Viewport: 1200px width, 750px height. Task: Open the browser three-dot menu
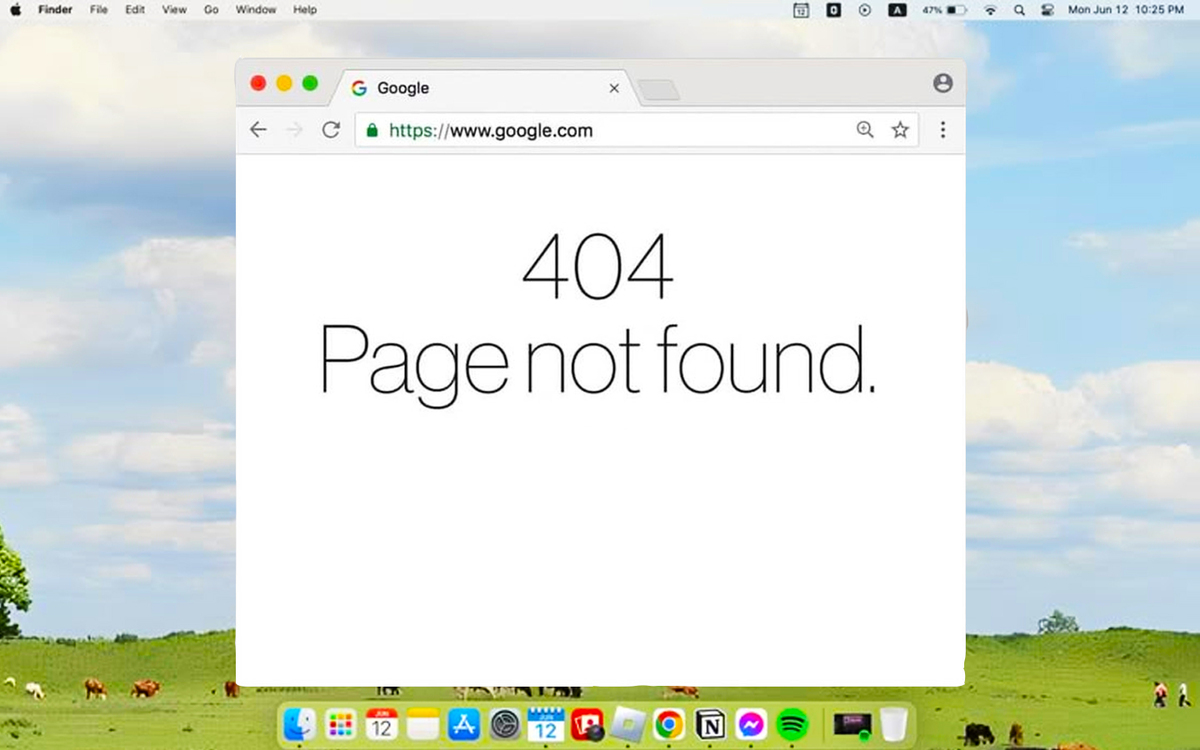click(943, 130)
